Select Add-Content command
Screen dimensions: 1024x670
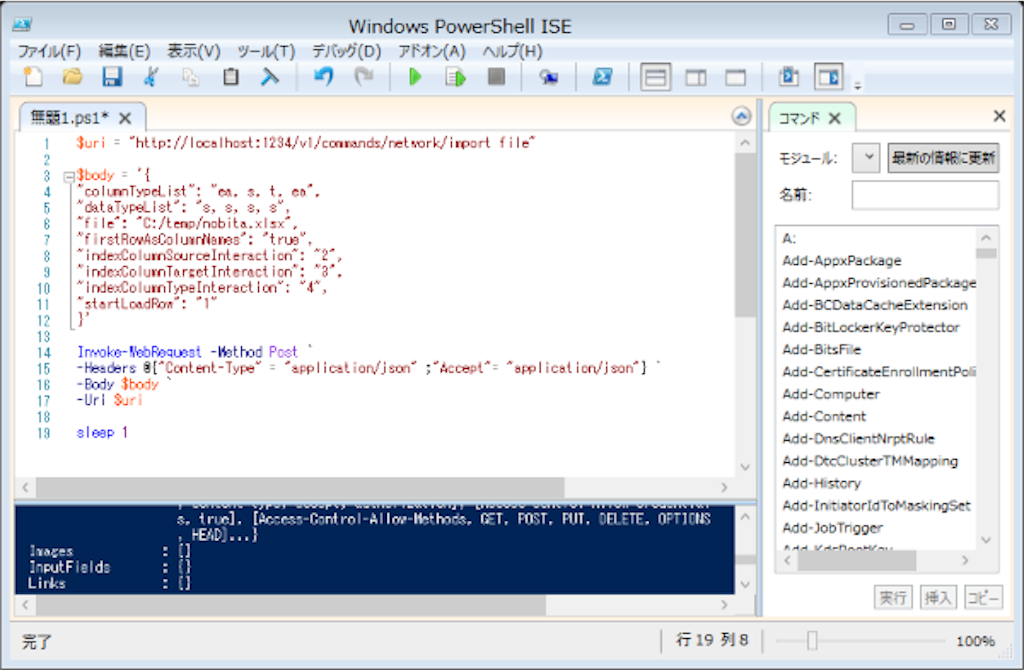[x=824, y=416]
